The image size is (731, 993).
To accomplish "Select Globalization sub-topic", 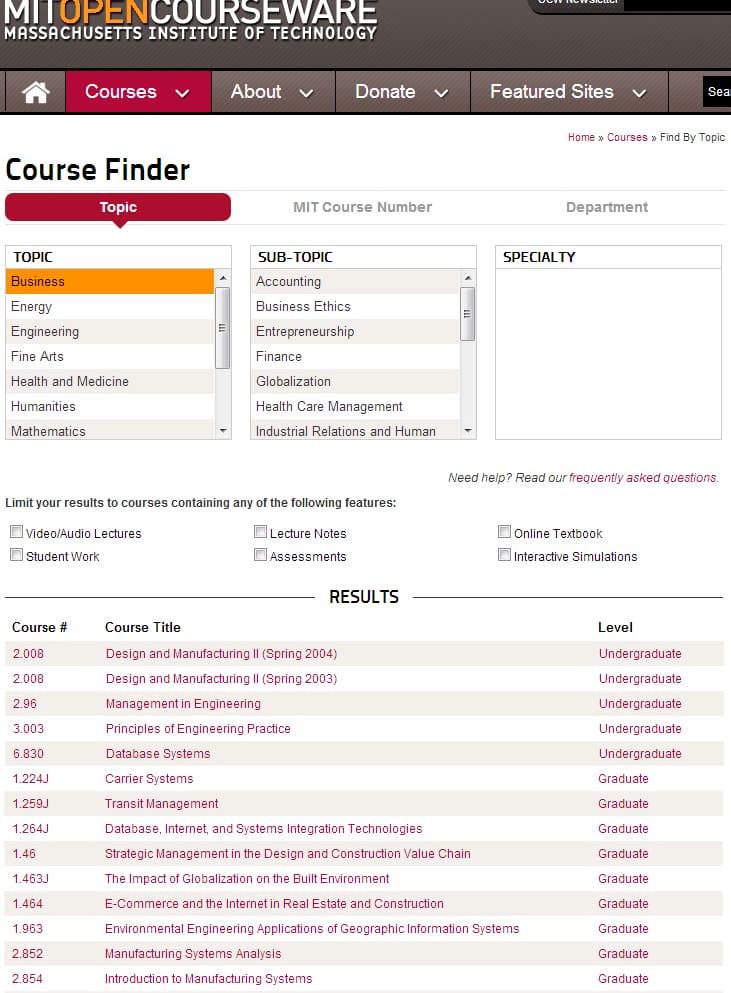I will [355, 381].
